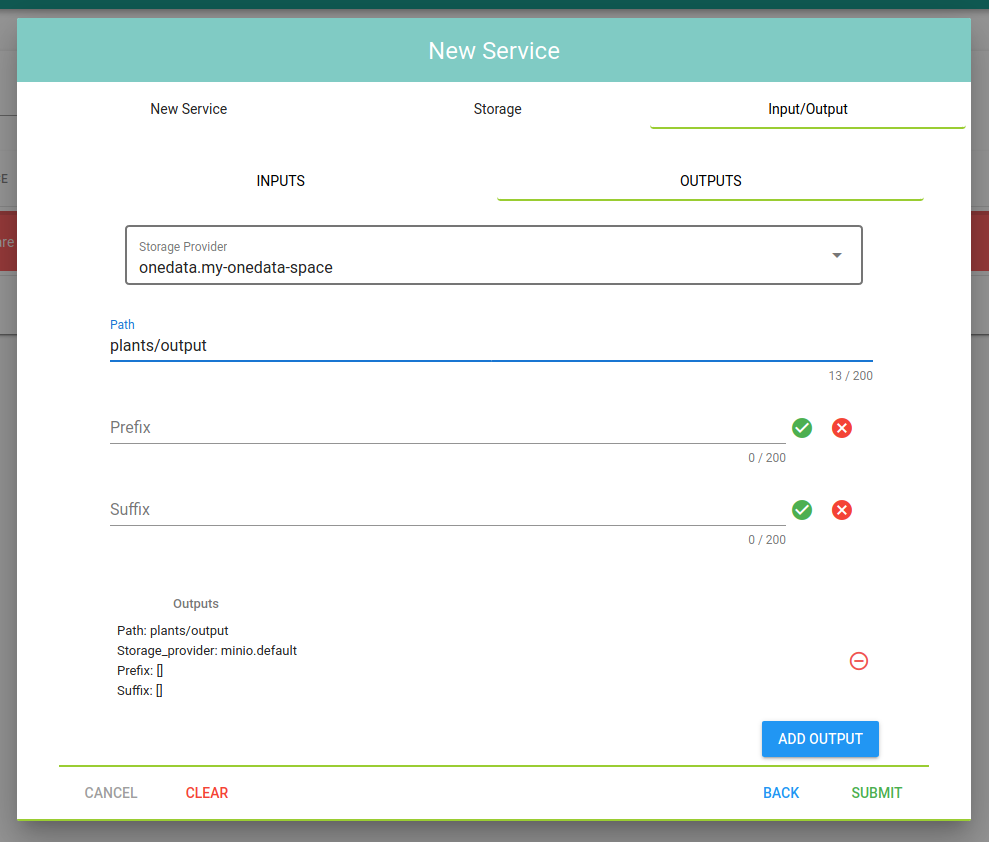Discard the Prefix with red X icon
The image size is (989, 842).
click(x=842, y=428)
